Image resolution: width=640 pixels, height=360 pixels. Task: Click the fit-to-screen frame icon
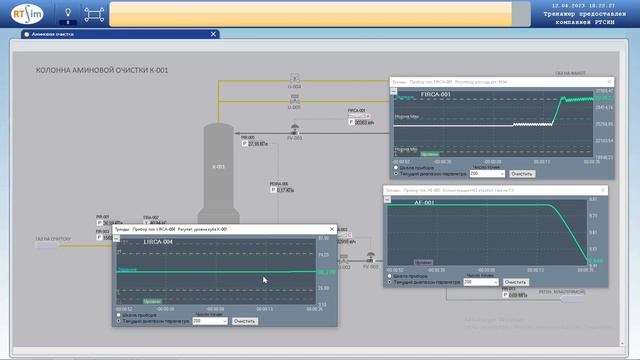[94, 15]
